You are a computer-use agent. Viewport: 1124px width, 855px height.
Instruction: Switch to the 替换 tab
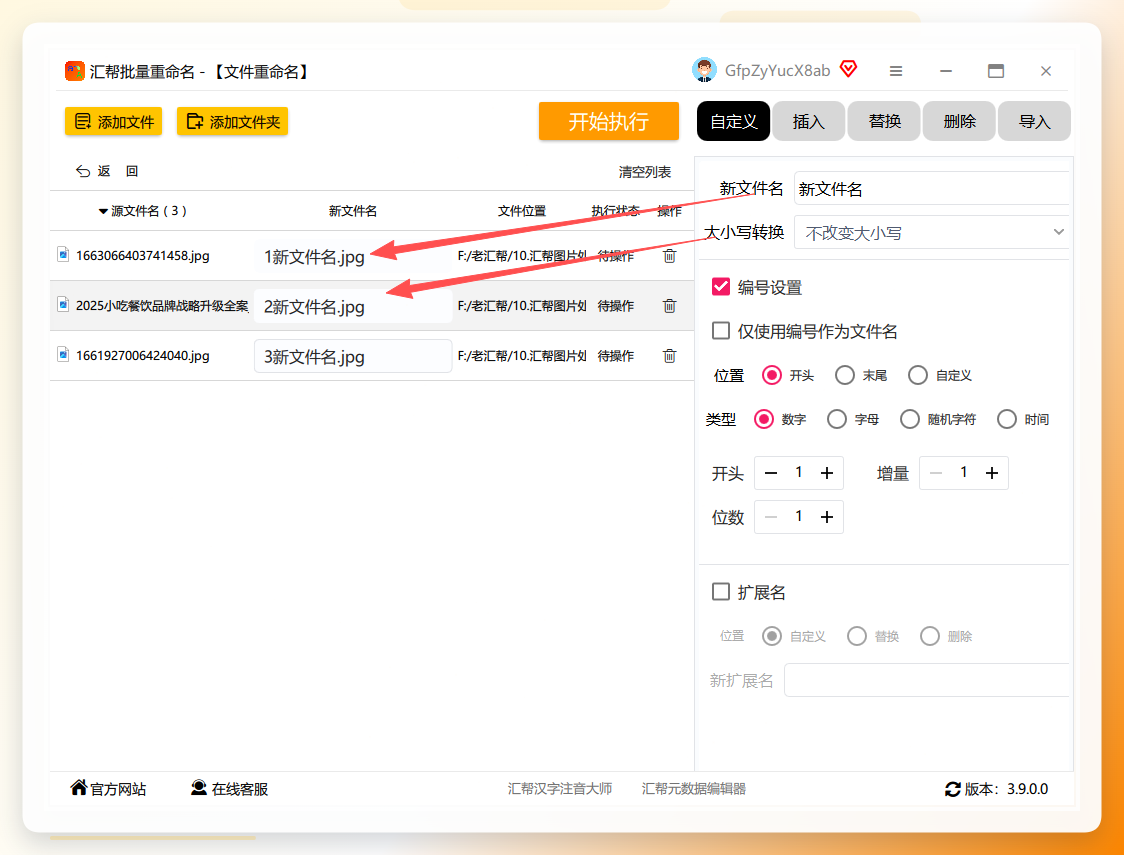point(884,121)
